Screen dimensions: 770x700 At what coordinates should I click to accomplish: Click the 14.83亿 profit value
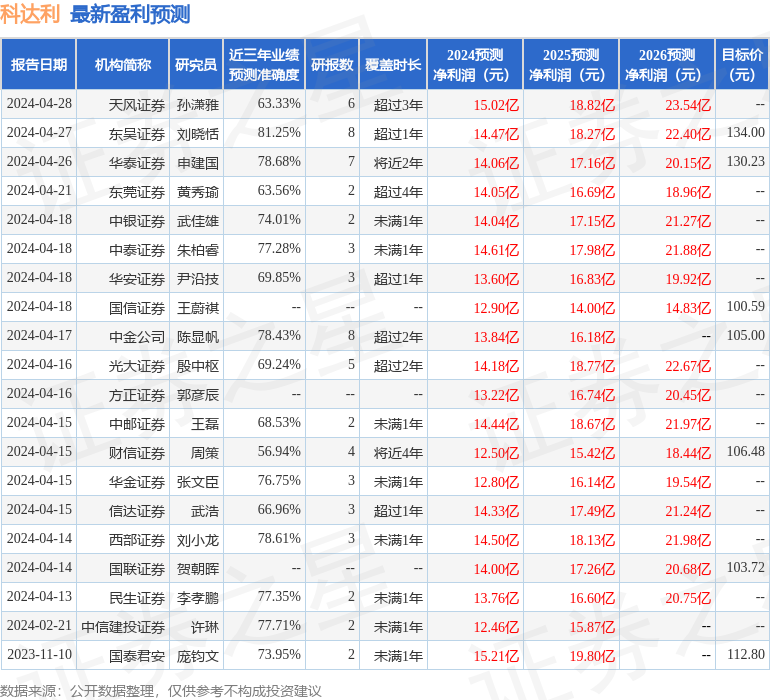click(688, 308)
